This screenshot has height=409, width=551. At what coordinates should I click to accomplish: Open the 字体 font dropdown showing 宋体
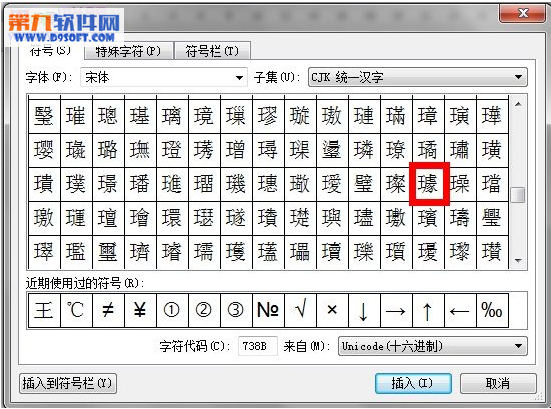(x=164, y=77)
